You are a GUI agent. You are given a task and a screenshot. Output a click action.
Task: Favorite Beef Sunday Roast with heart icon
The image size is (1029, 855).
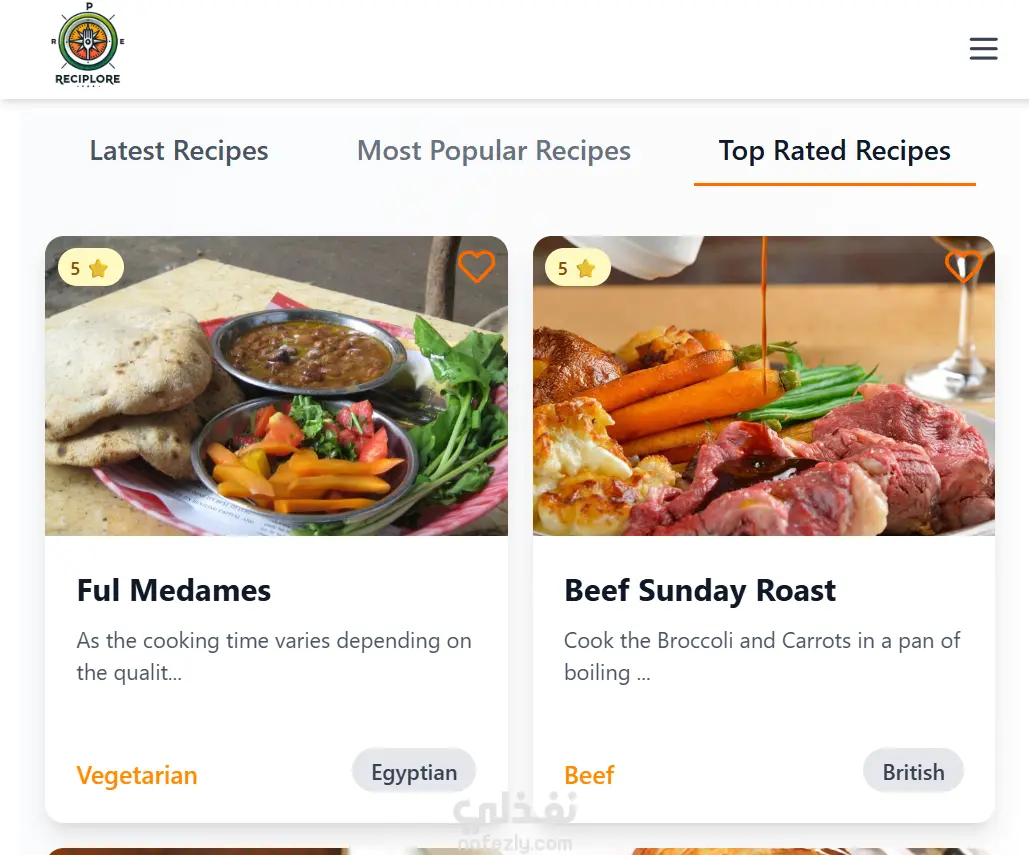[963, 266]
